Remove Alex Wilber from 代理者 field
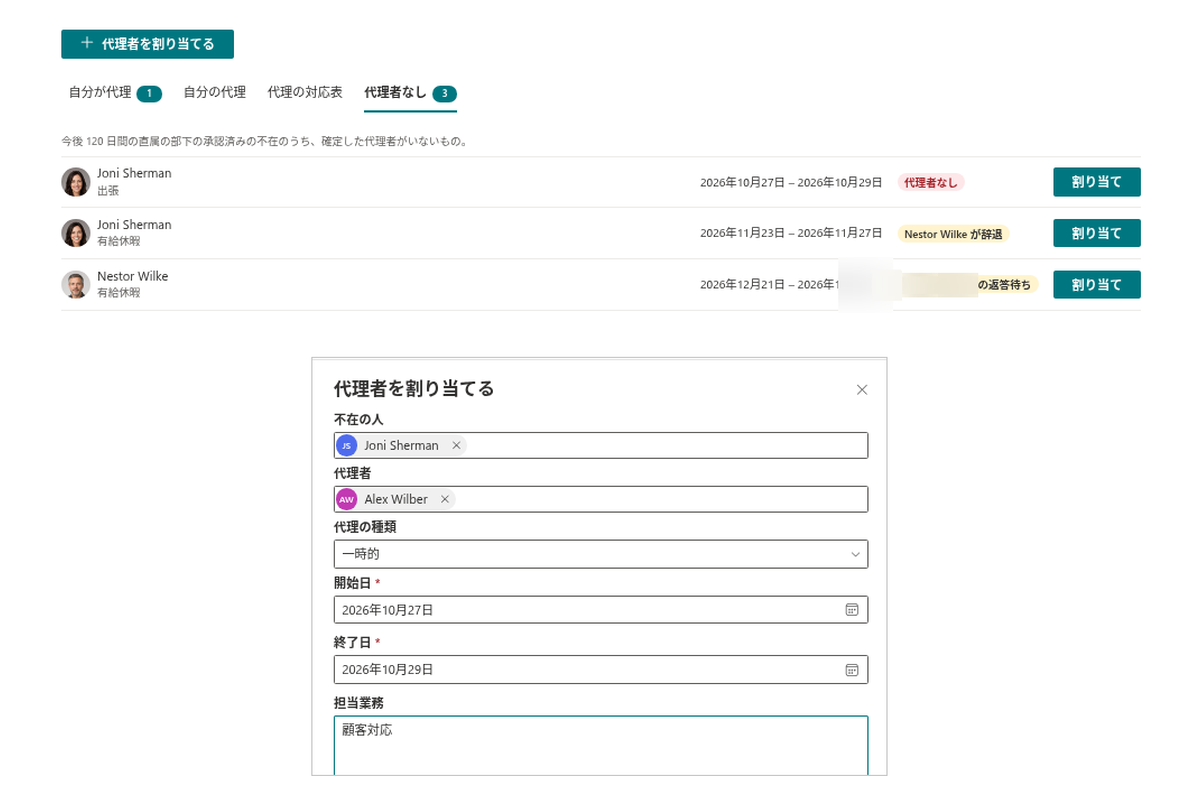Image resolution: width=1200 pixels, height=800 pixels. [x=445, y=499]
